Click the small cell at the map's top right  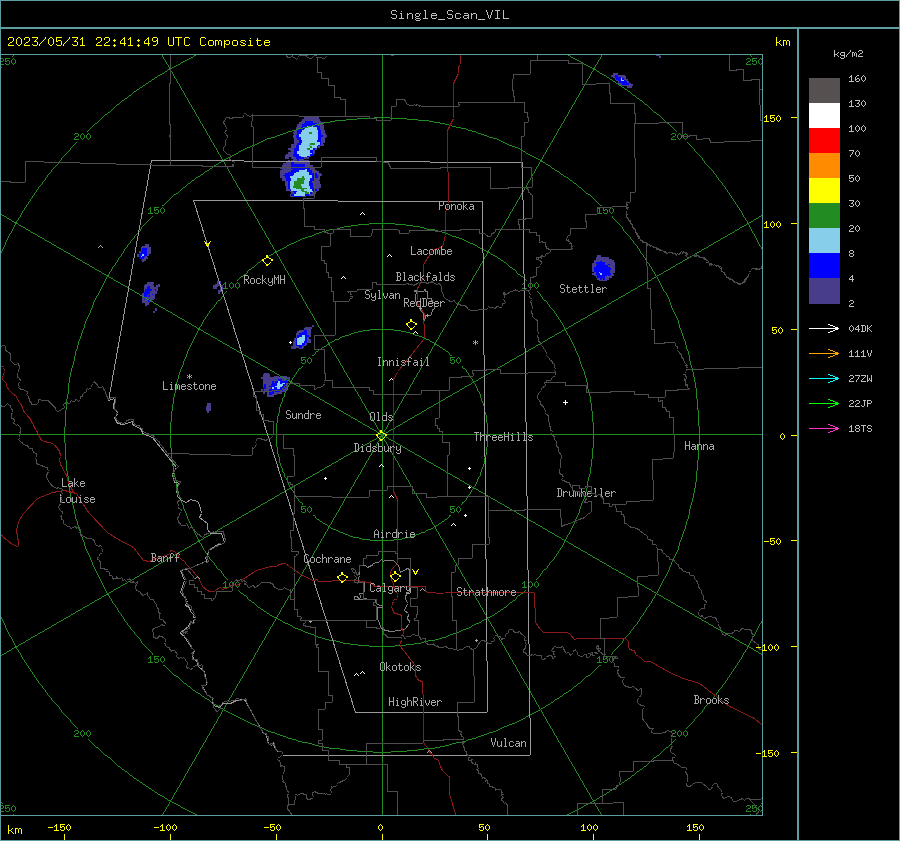tap(622, 80)
